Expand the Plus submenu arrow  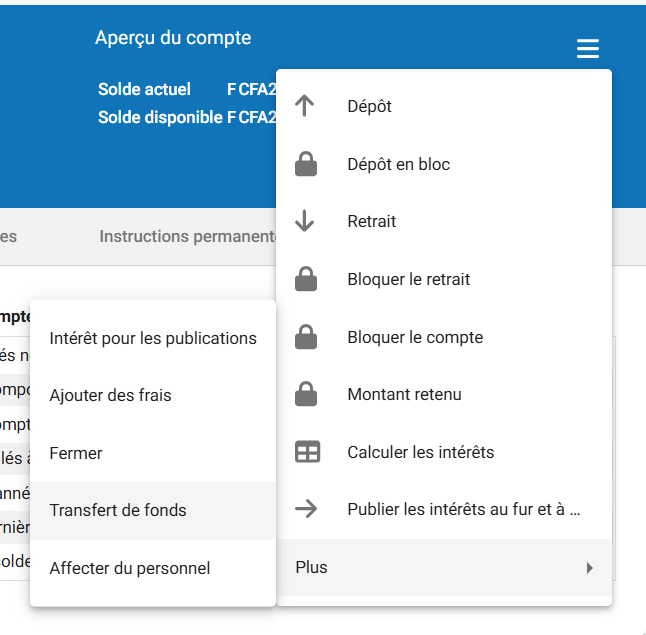590,568
